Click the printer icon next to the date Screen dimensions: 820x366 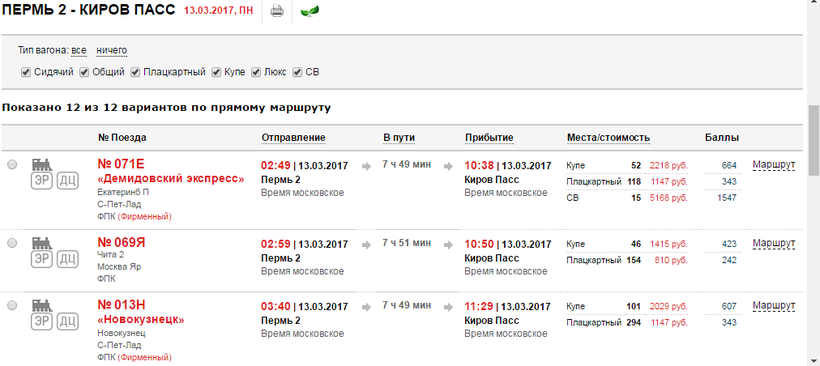(x=277, y=10)
